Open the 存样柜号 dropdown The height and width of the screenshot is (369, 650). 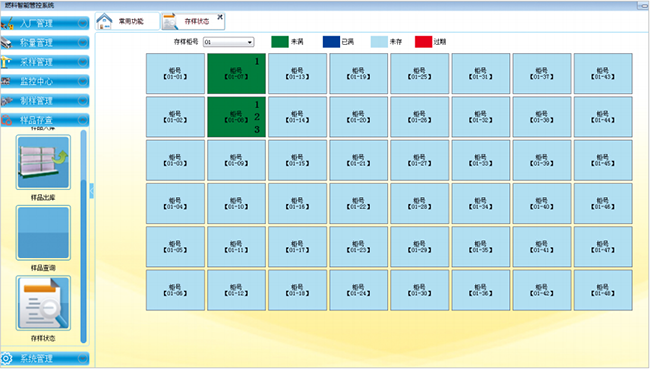click(x=228, y=42)
